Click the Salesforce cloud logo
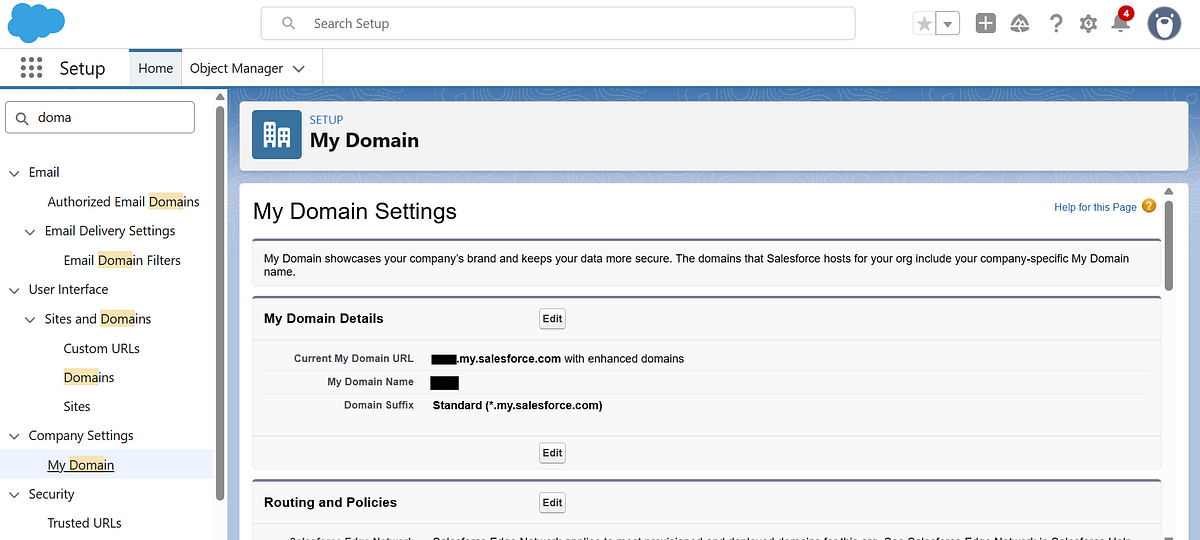This screenshot has width=1200, height=540. coord(36,23)
